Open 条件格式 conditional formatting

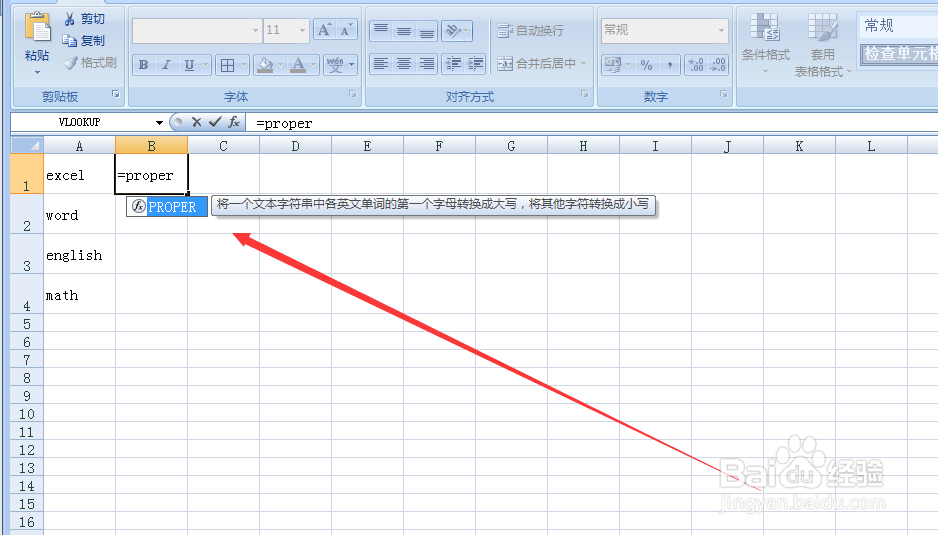(x=766, y=43)
